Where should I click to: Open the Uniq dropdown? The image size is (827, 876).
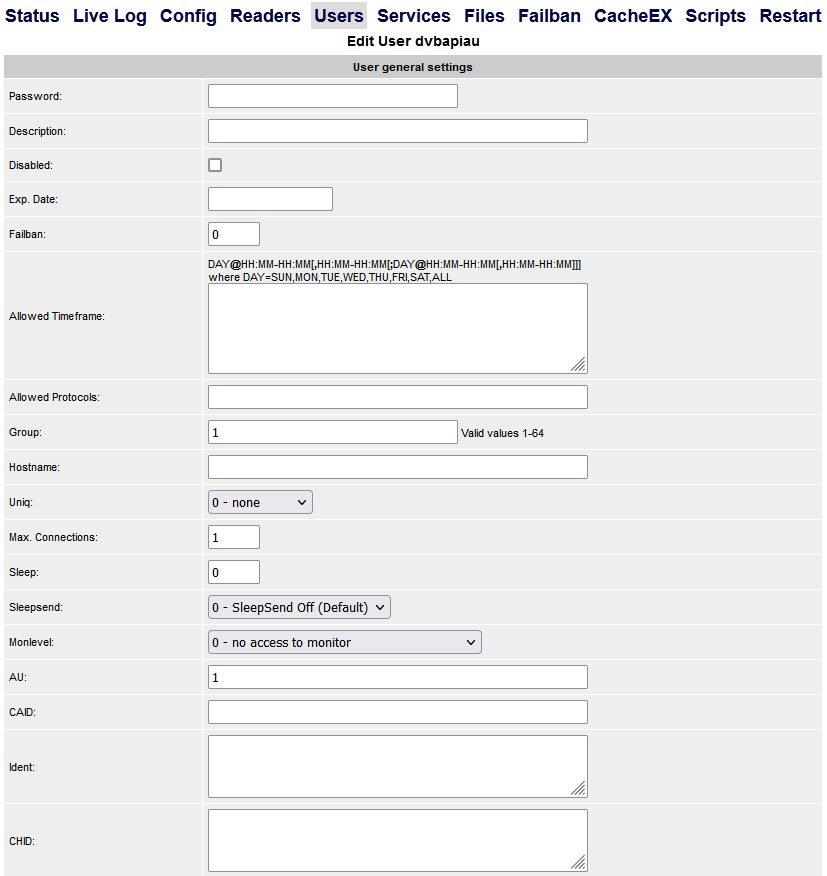coord(260,502)
